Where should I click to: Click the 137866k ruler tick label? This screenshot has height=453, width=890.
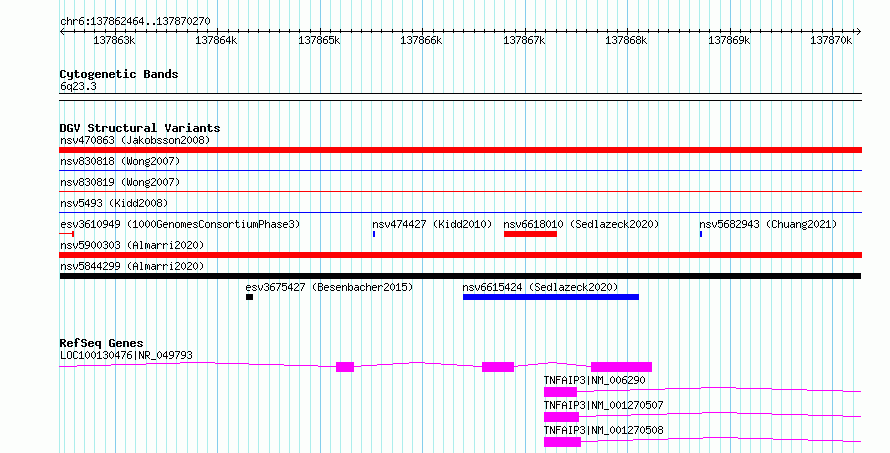click(x=421, y=40)
